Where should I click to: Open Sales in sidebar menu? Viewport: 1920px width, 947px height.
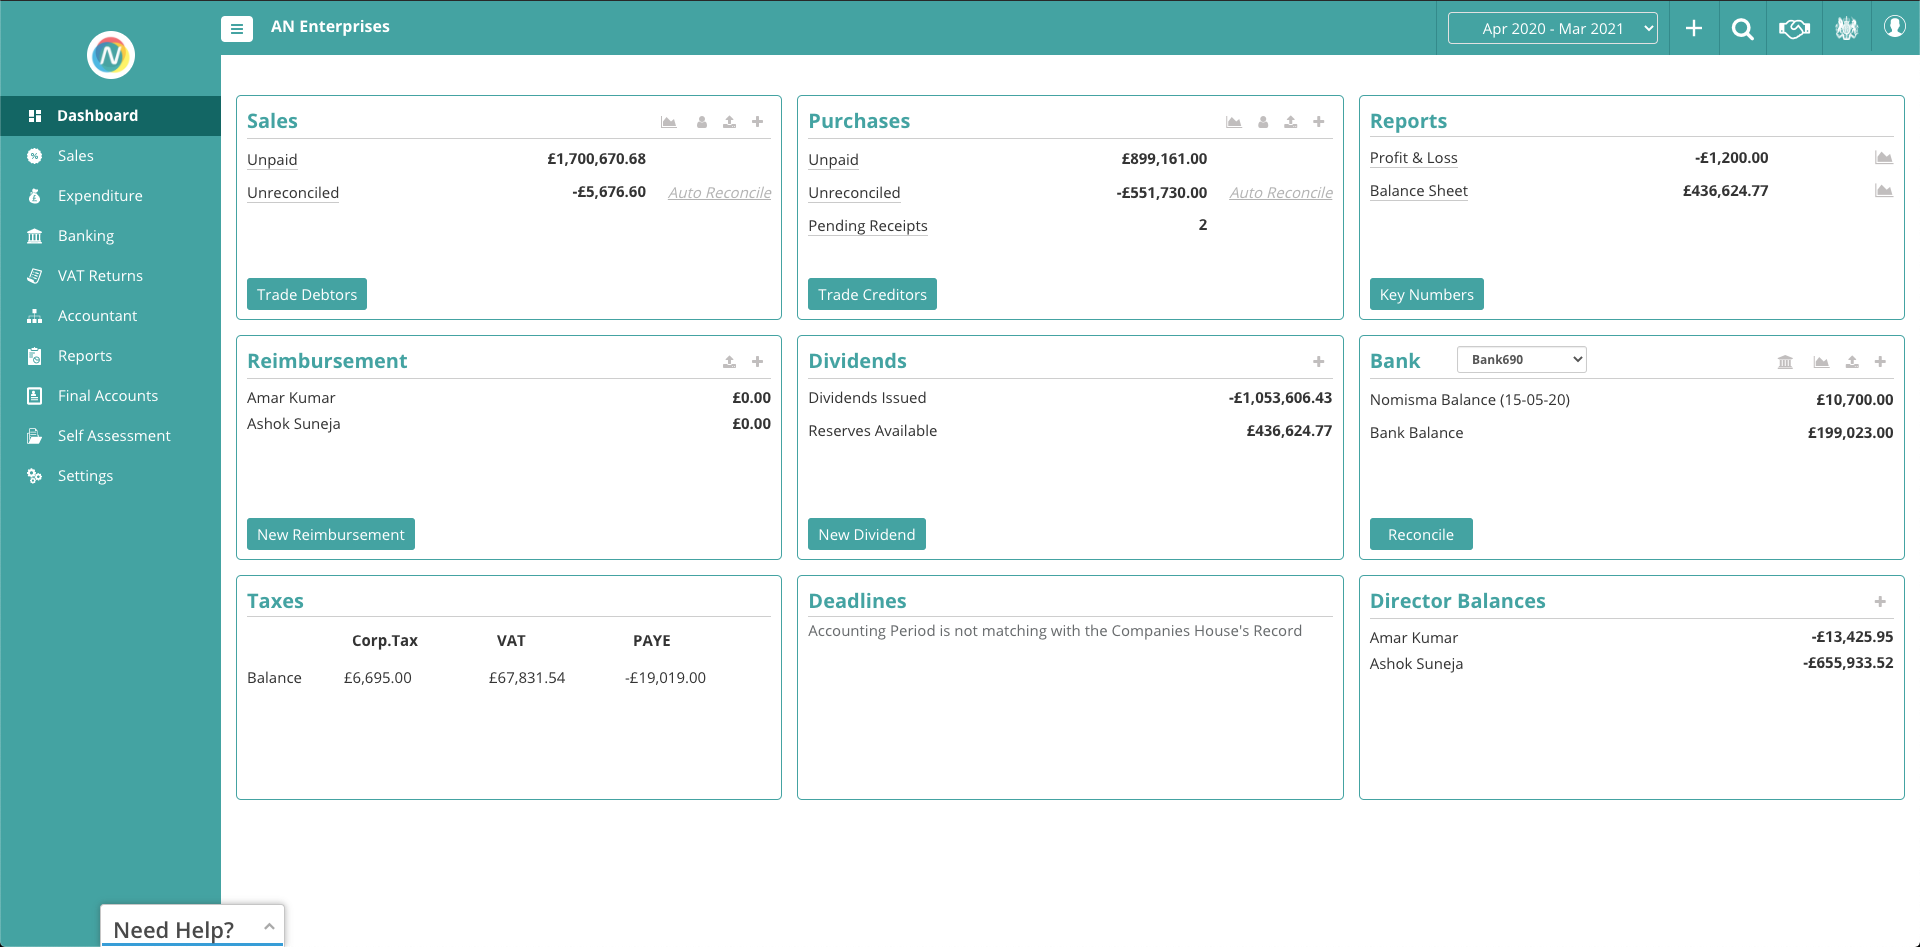(x=110, y=156)
